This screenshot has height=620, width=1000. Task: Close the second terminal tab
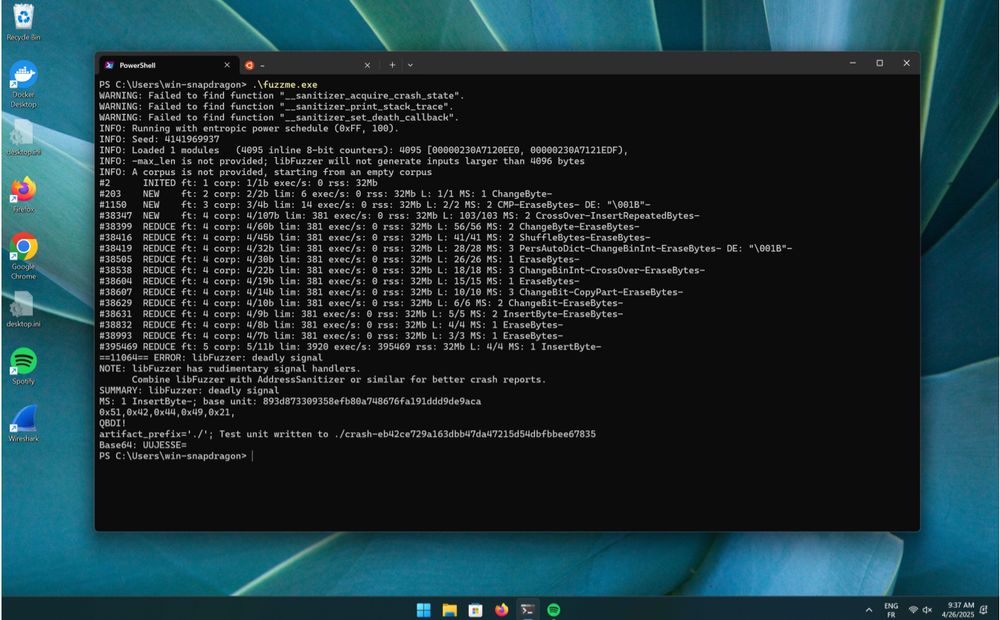367,65
